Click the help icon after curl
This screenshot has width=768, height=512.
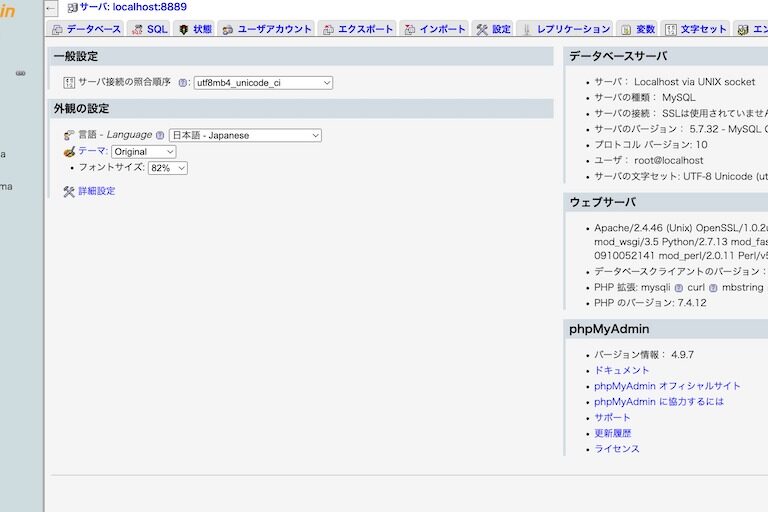[713, 288]
